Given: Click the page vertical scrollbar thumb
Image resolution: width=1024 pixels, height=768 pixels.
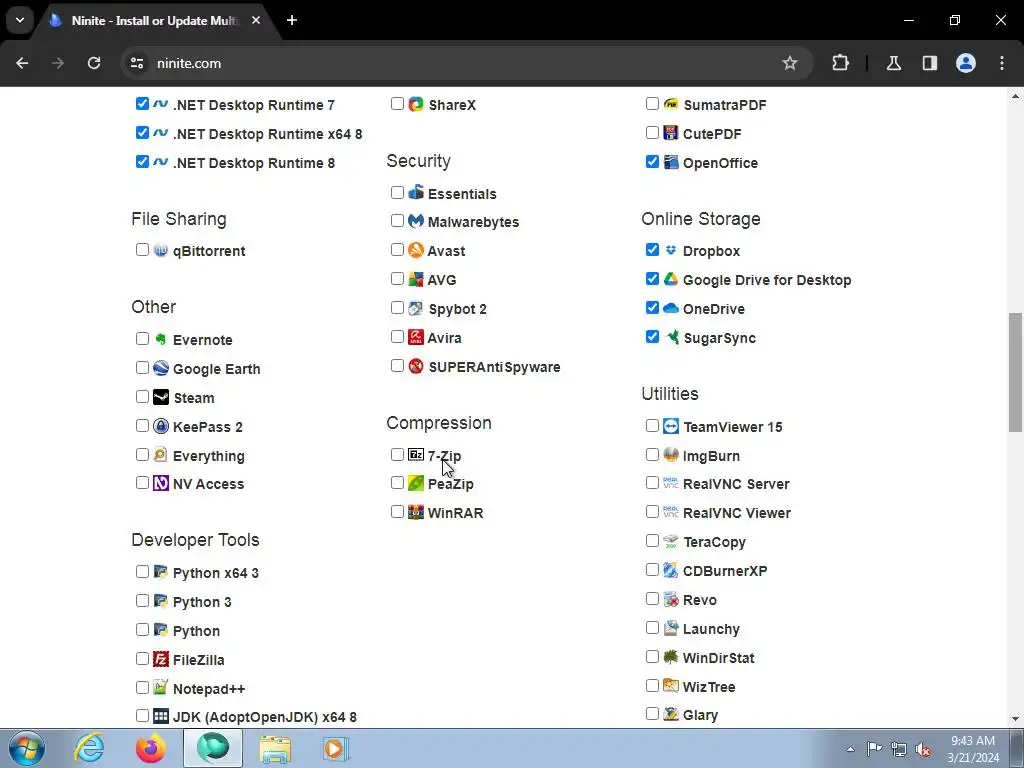Looking at the screenshot, I should tap(1015, 372).
